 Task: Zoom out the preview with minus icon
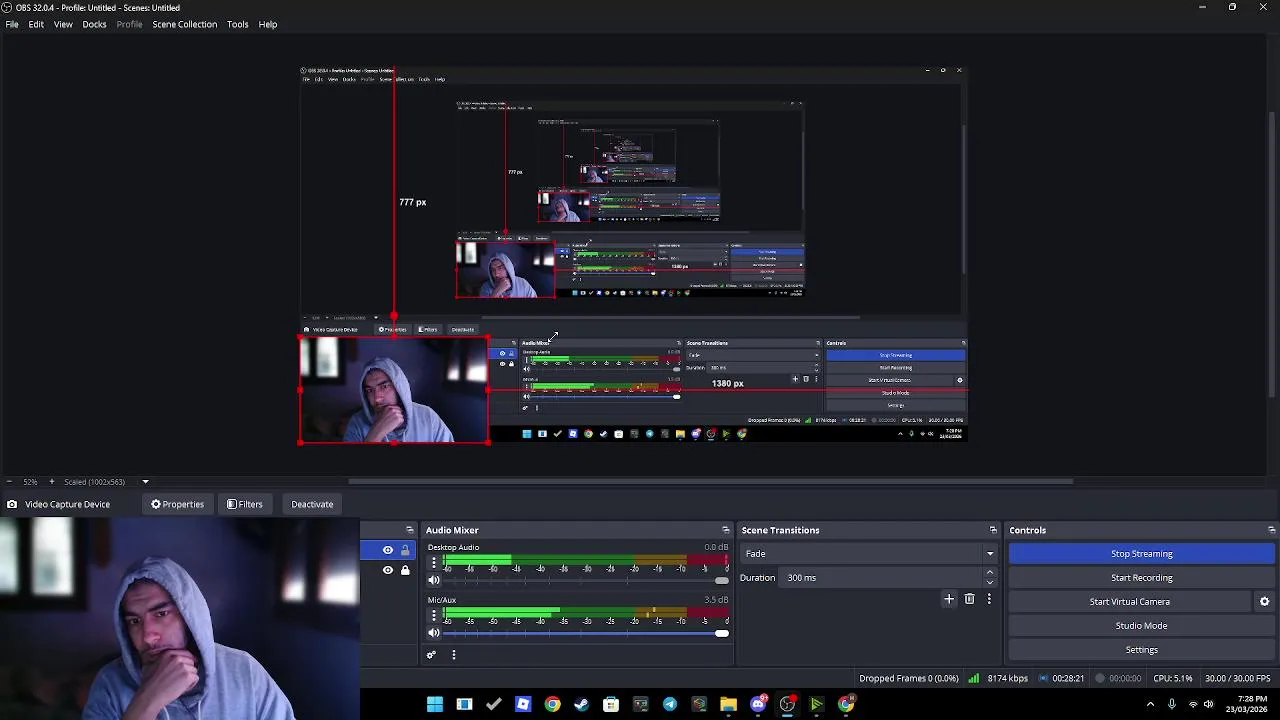(9, 482)
